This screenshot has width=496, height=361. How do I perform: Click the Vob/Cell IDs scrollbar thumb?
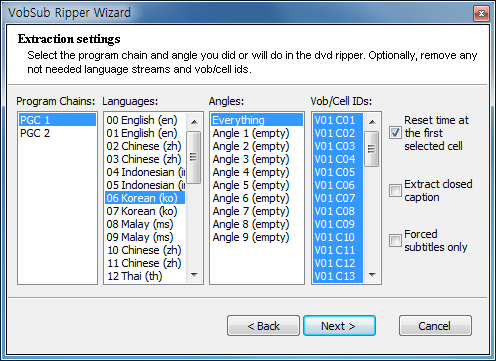pyautogui.click(x=372, y=149)
